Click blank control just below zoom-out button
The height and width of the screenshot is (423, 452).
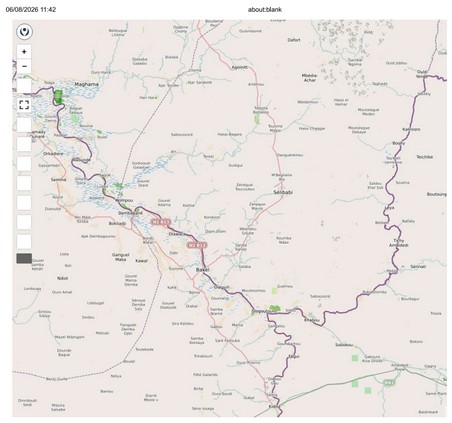(24, 86)
